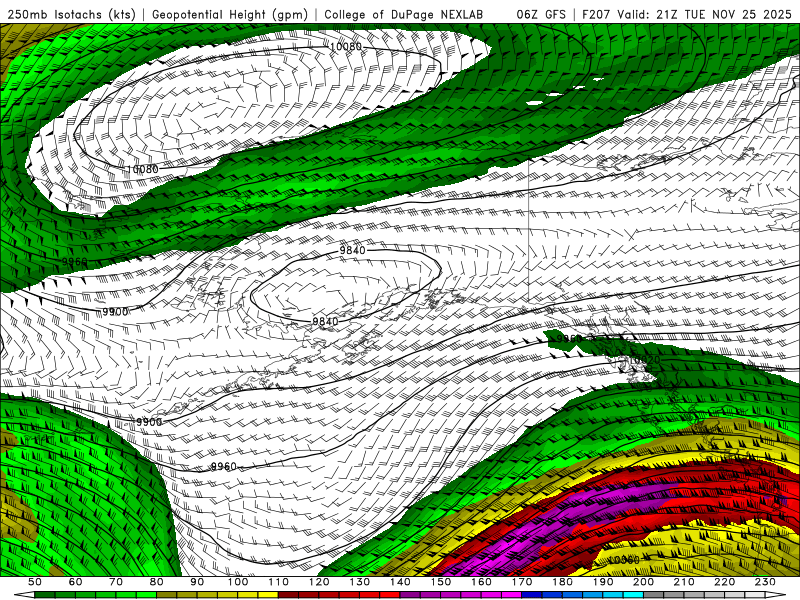Click the 'Geopotential Height (gpm)' title text

tap(230, 15)
